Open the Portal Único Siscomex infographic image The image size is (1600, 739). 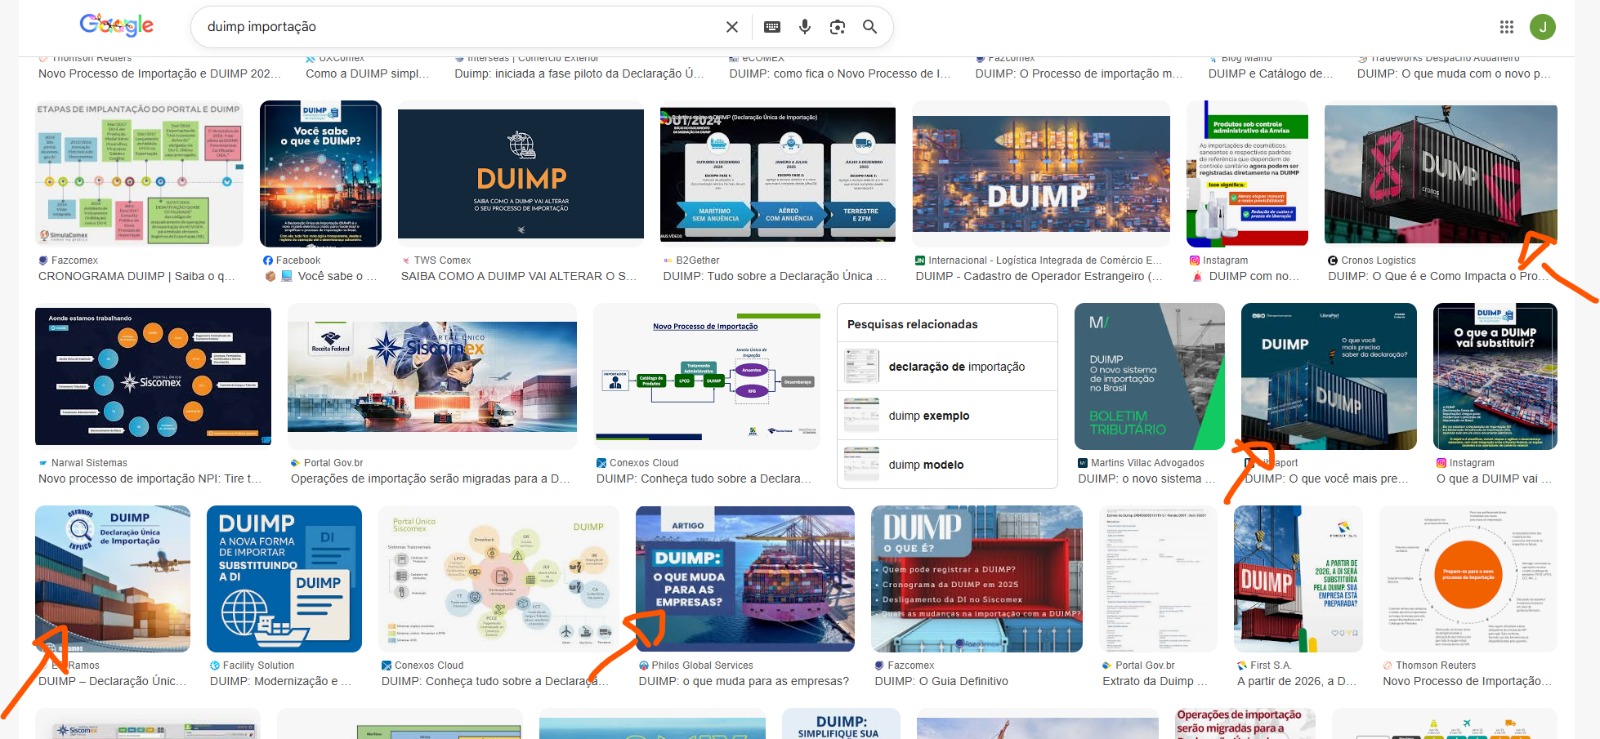(x=498, y=579)
